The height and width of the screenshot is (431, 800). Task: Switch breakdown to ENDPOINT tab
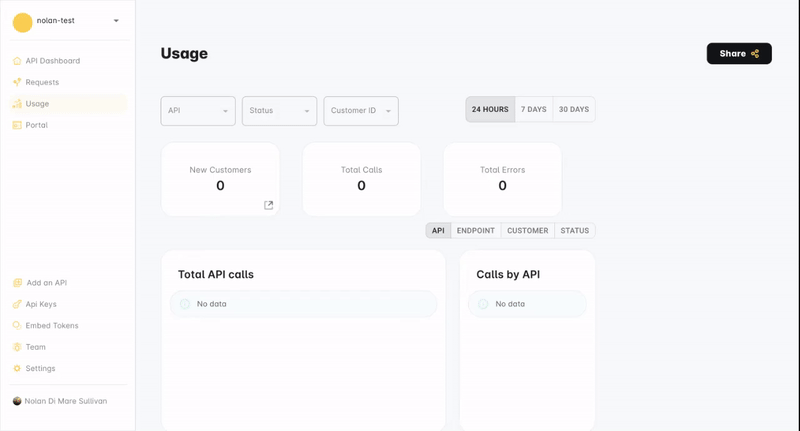pos(476,231)
